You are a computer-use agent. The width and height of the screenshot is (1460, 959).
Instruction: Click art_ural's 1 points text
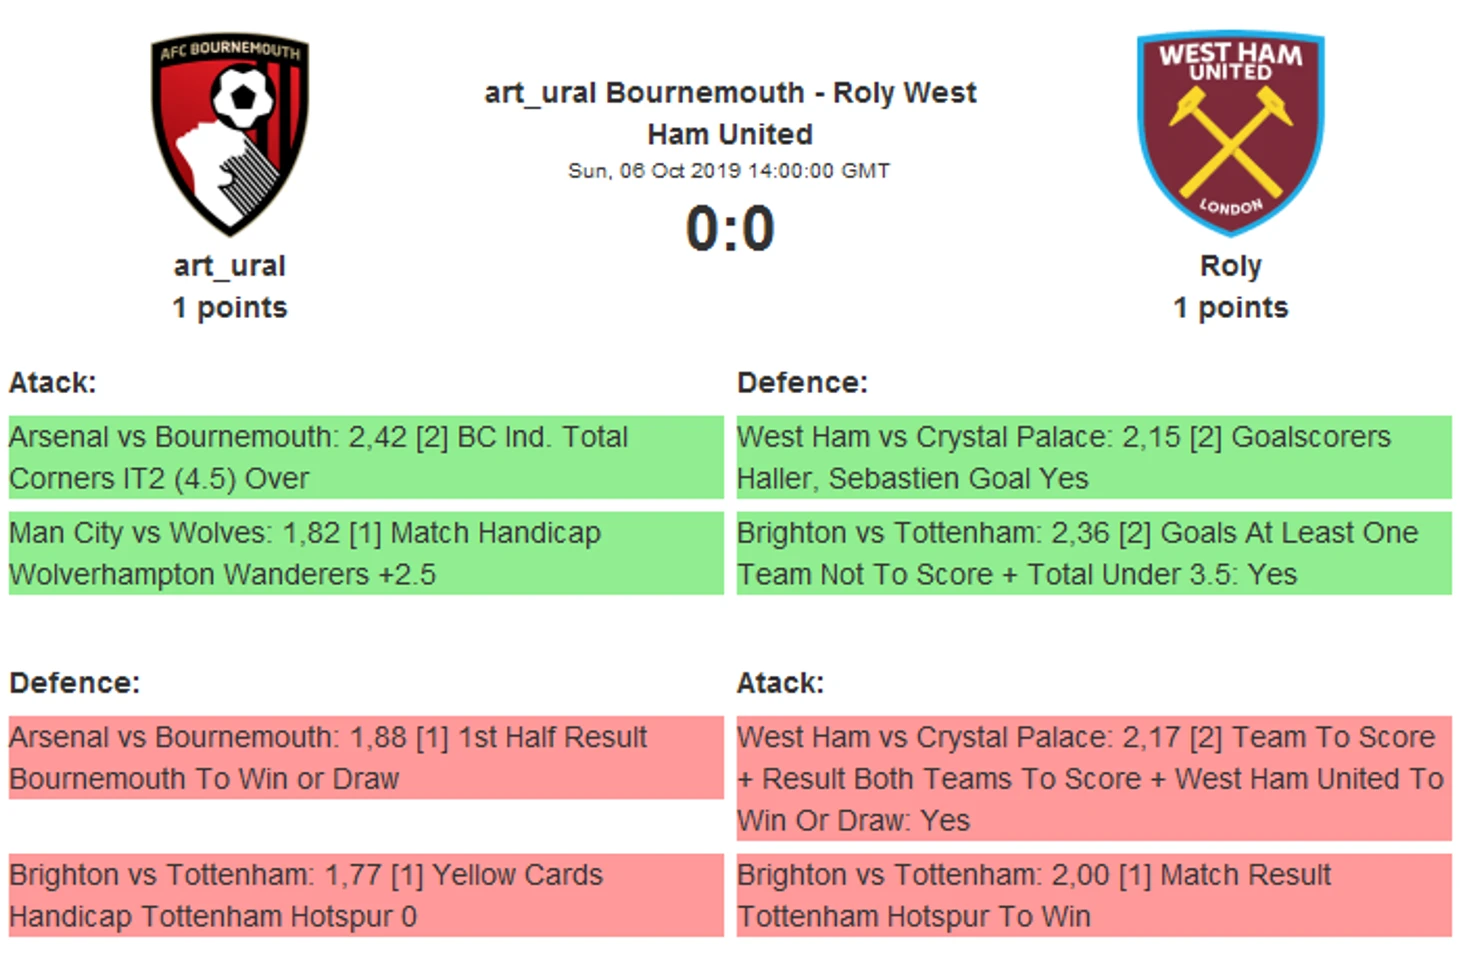[x=230, y=308]
